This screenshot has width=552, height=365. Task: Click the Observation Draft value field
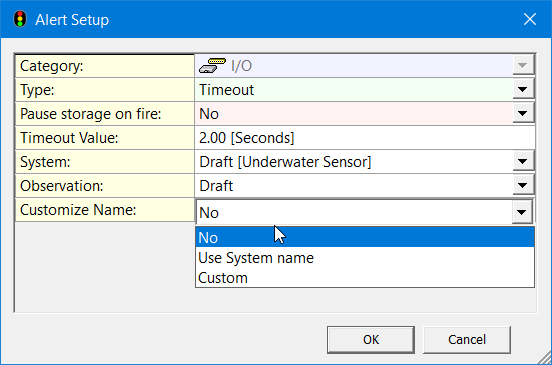354,185
